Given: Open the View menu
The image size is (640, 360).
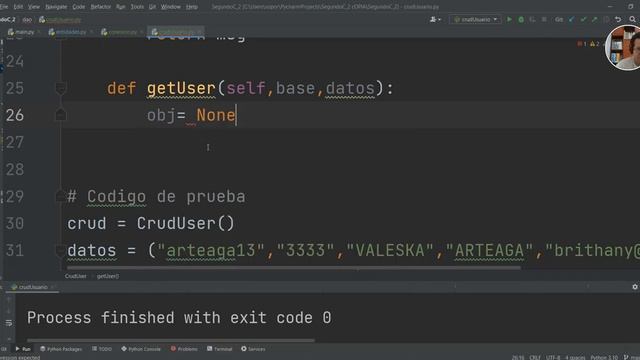Looking at the screenshot, I should click(x=34, y=7).
